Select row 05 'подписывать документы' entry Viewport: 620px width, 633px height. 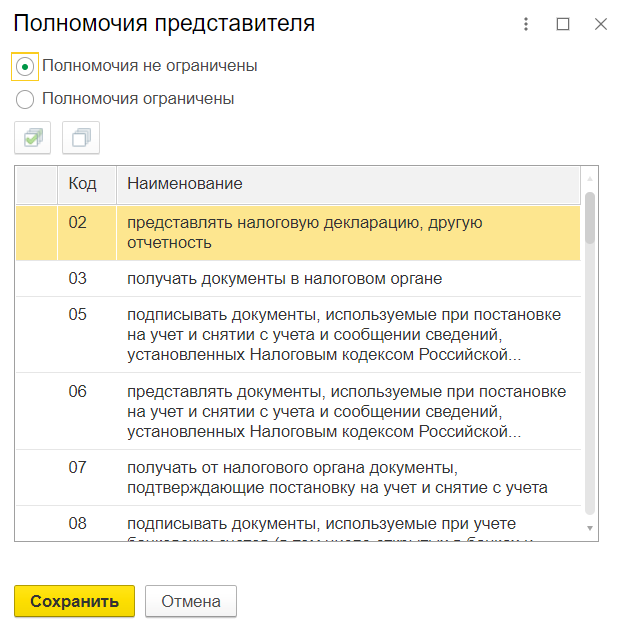pos(345,334)
